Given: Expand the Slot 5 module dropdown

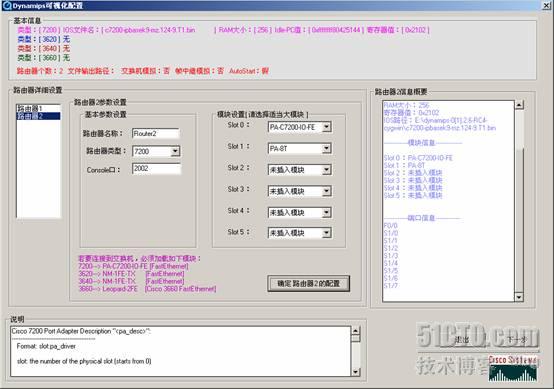Looking at the screenshot, I should point(326,233).
